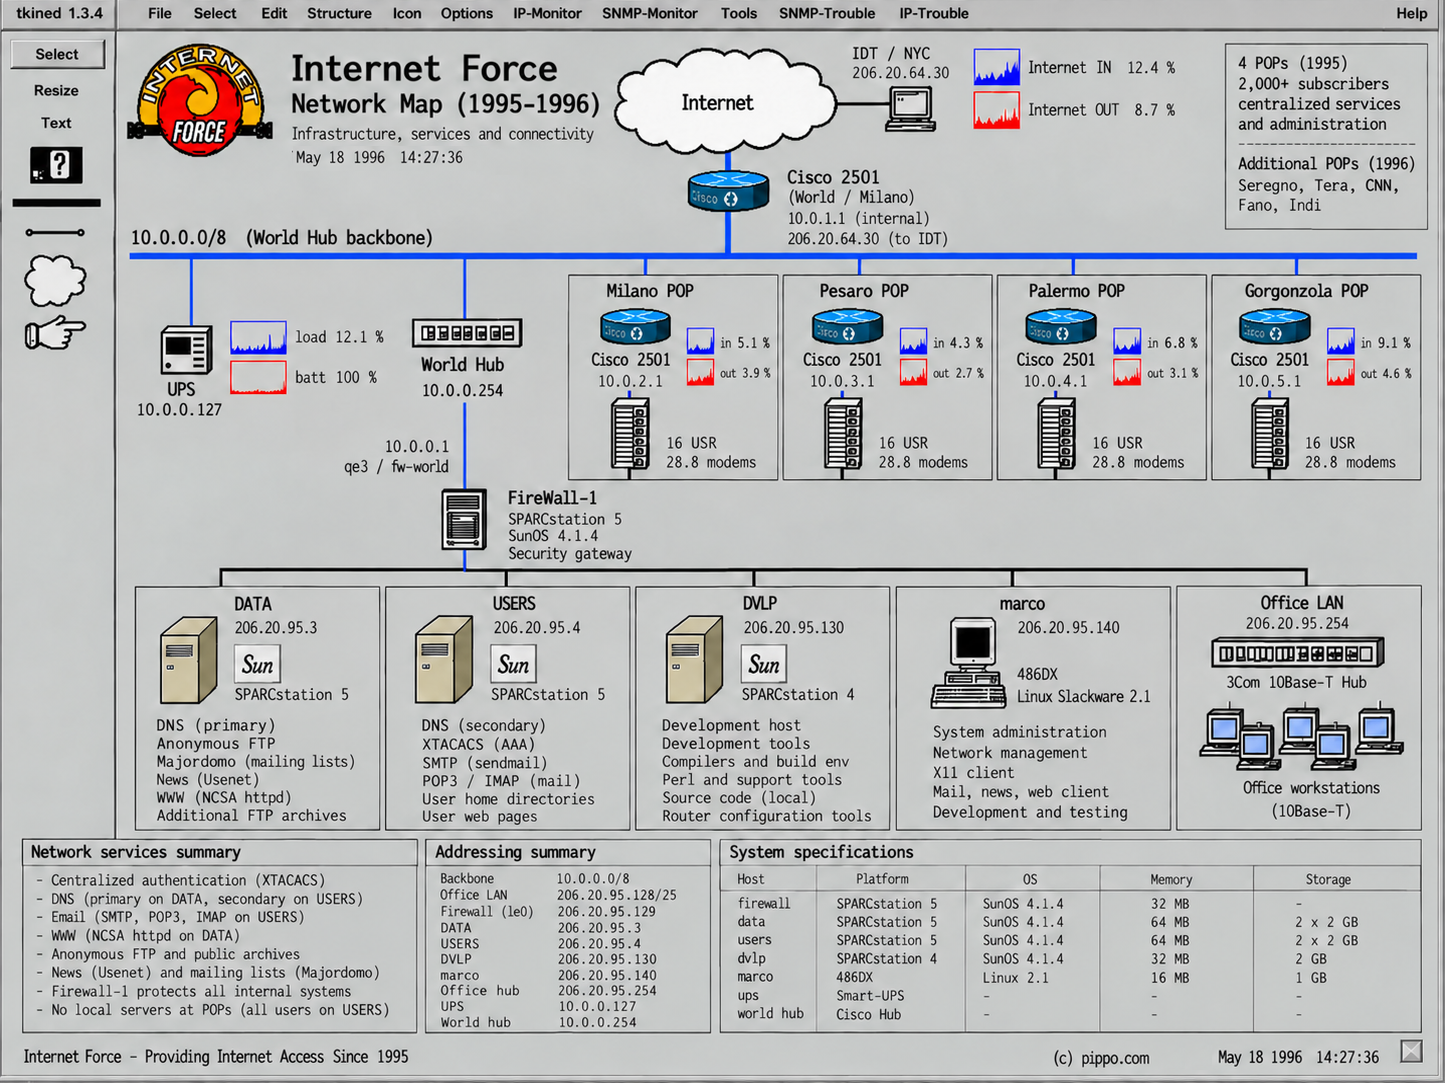Click the Internet IN blue traffic graph

997,67
